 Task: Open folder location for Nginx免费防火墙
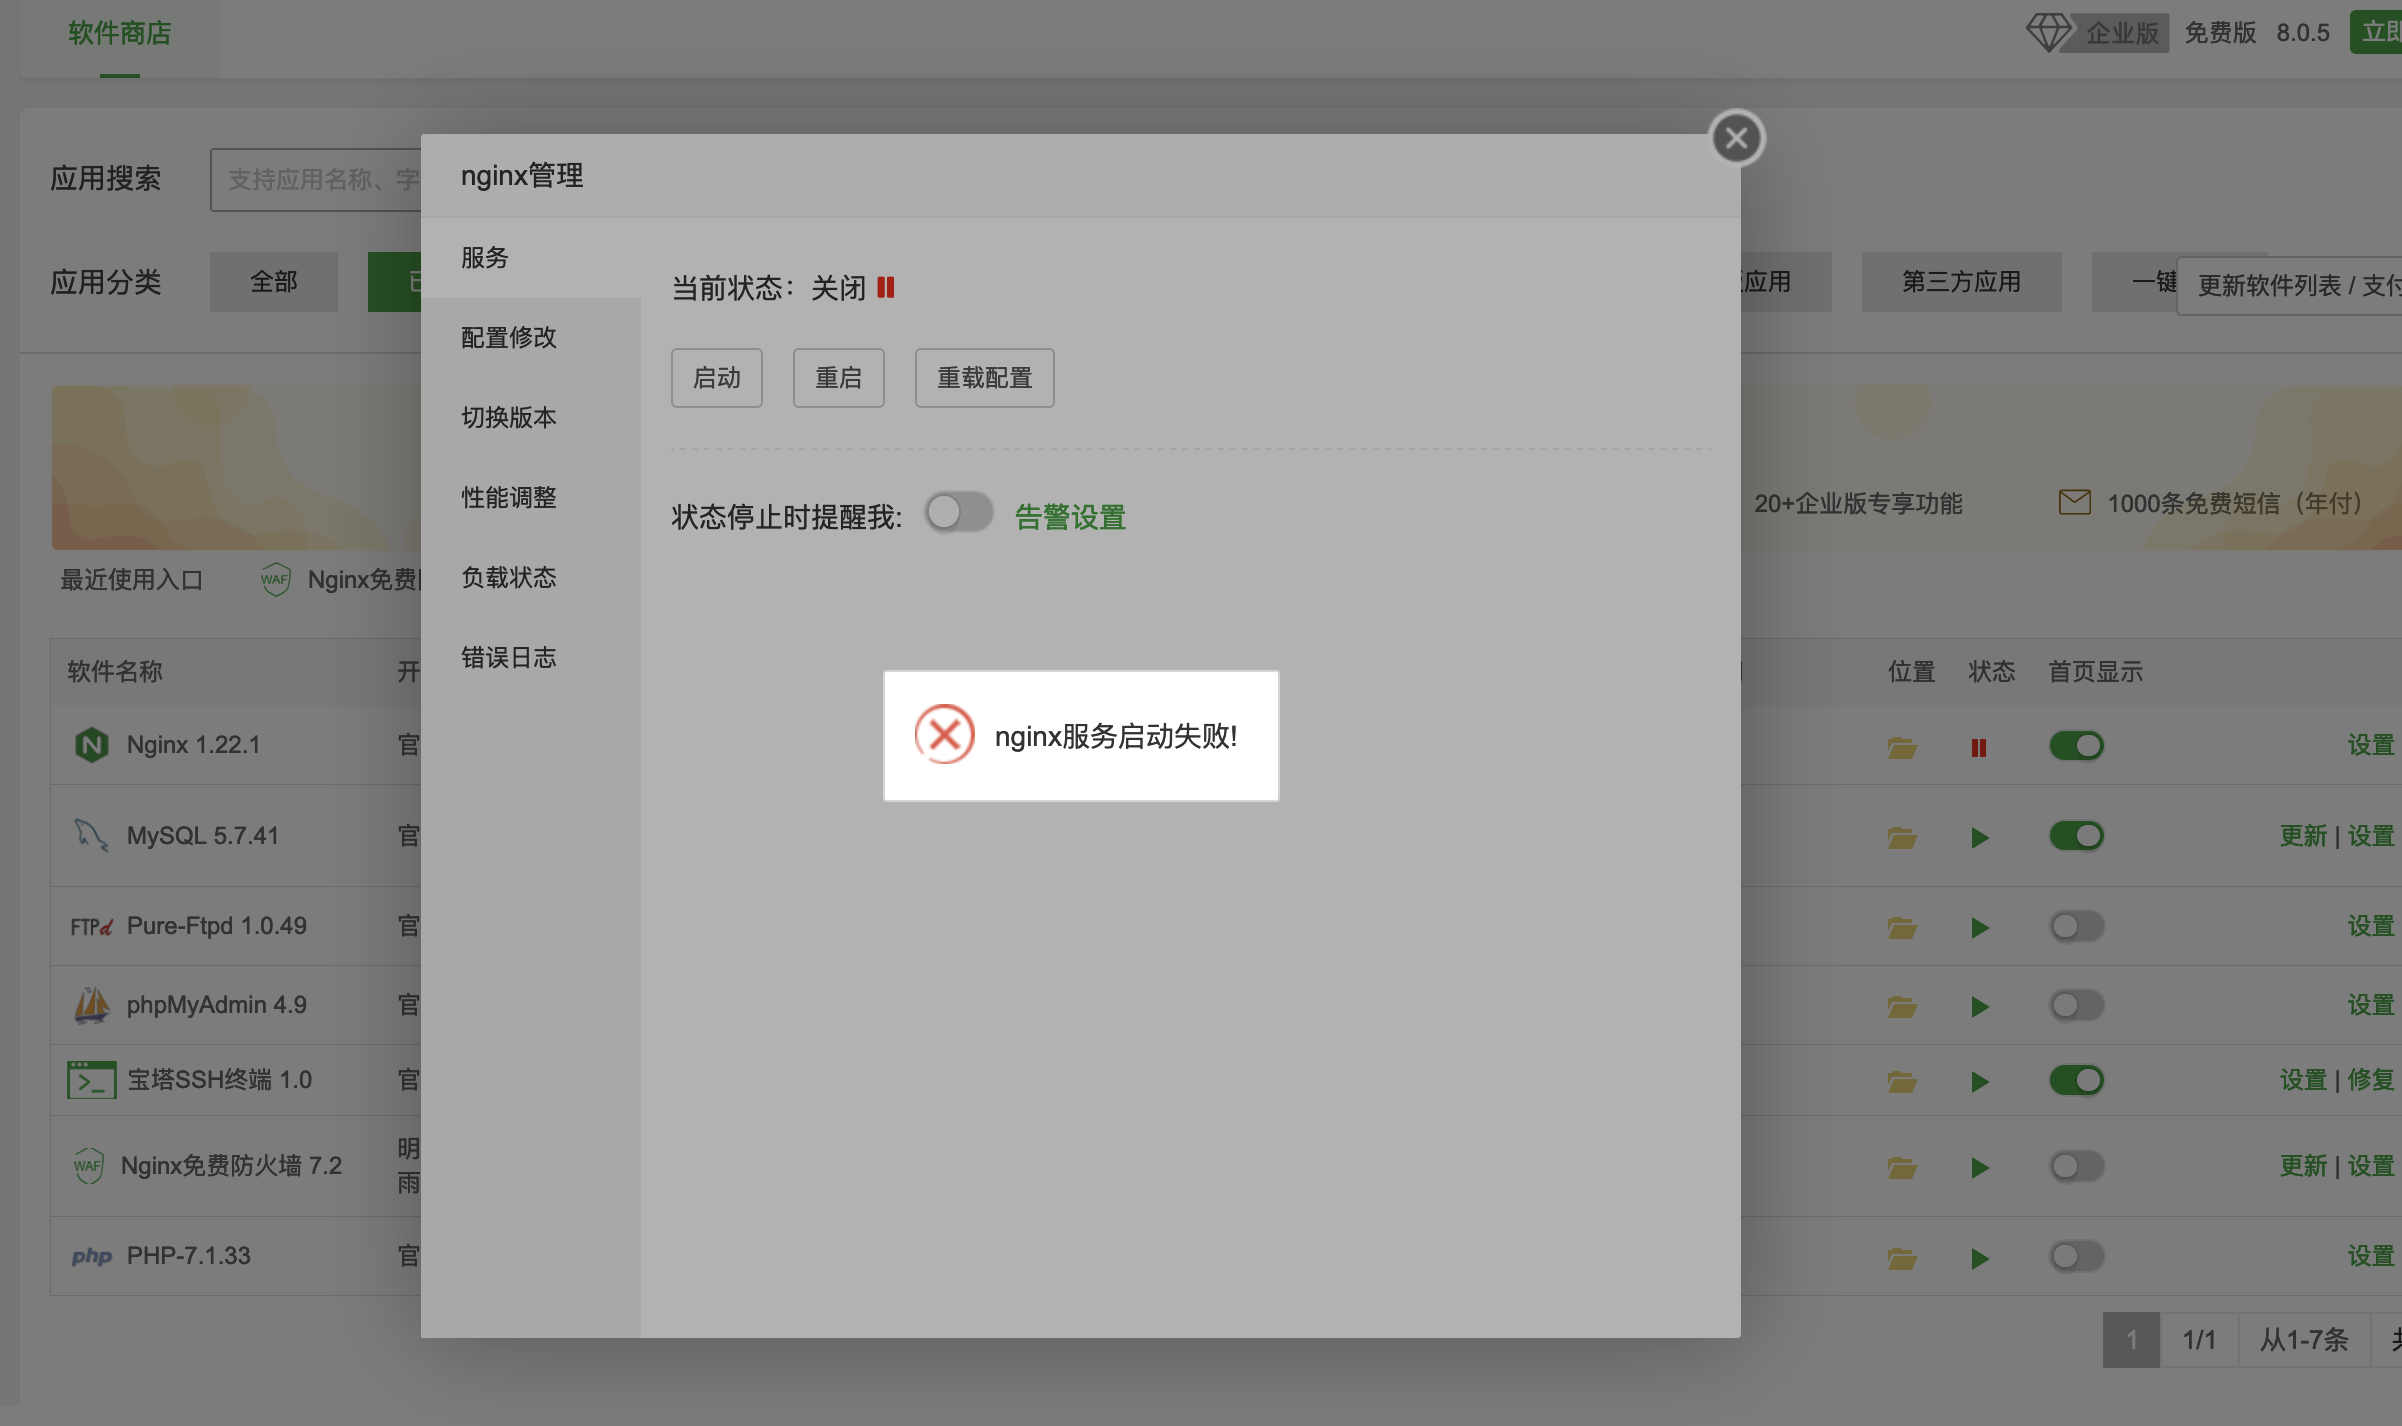pos(1902,1167)
